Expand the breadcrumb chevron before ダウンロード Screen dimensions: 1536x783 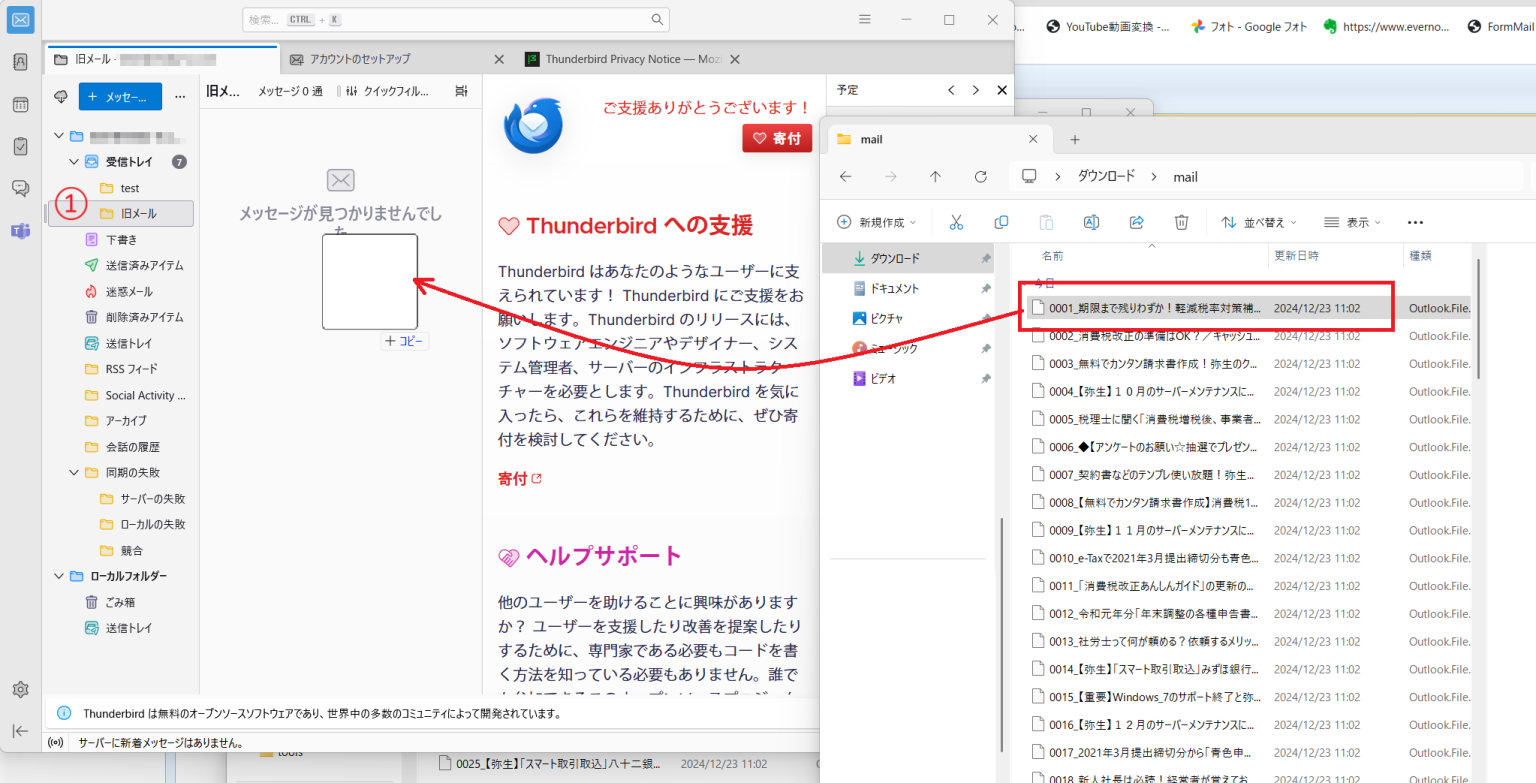pyautogui.click(x=1057, y=177)
